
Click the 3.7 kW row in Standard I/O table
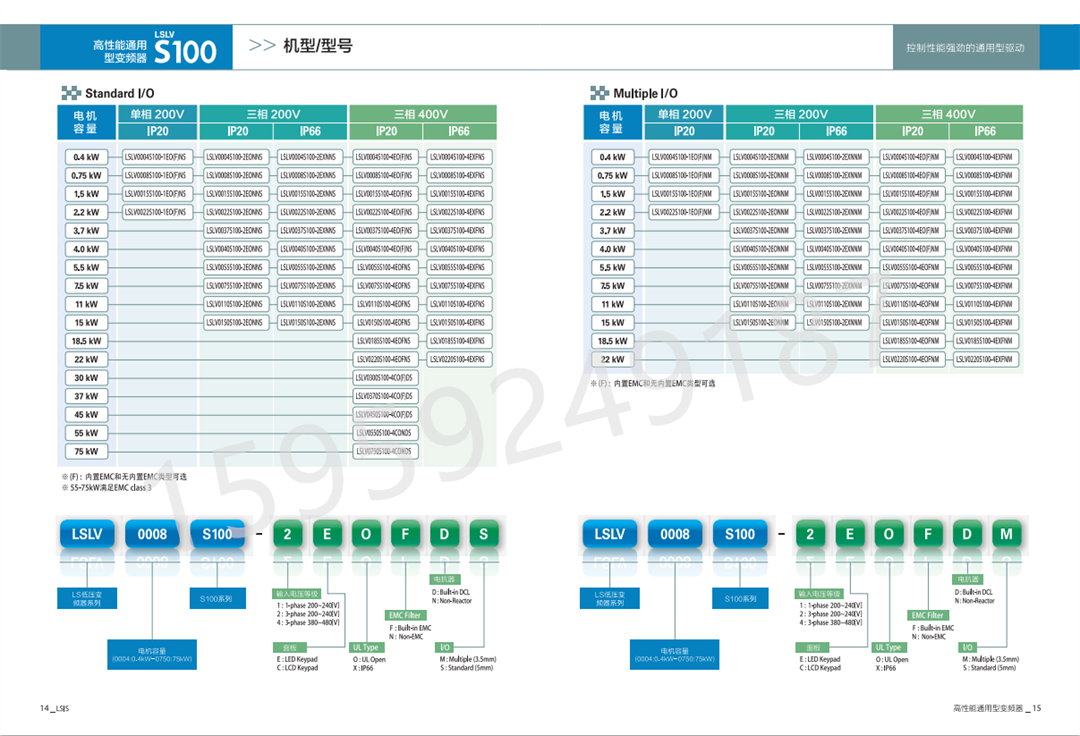(x=279, y=231)
